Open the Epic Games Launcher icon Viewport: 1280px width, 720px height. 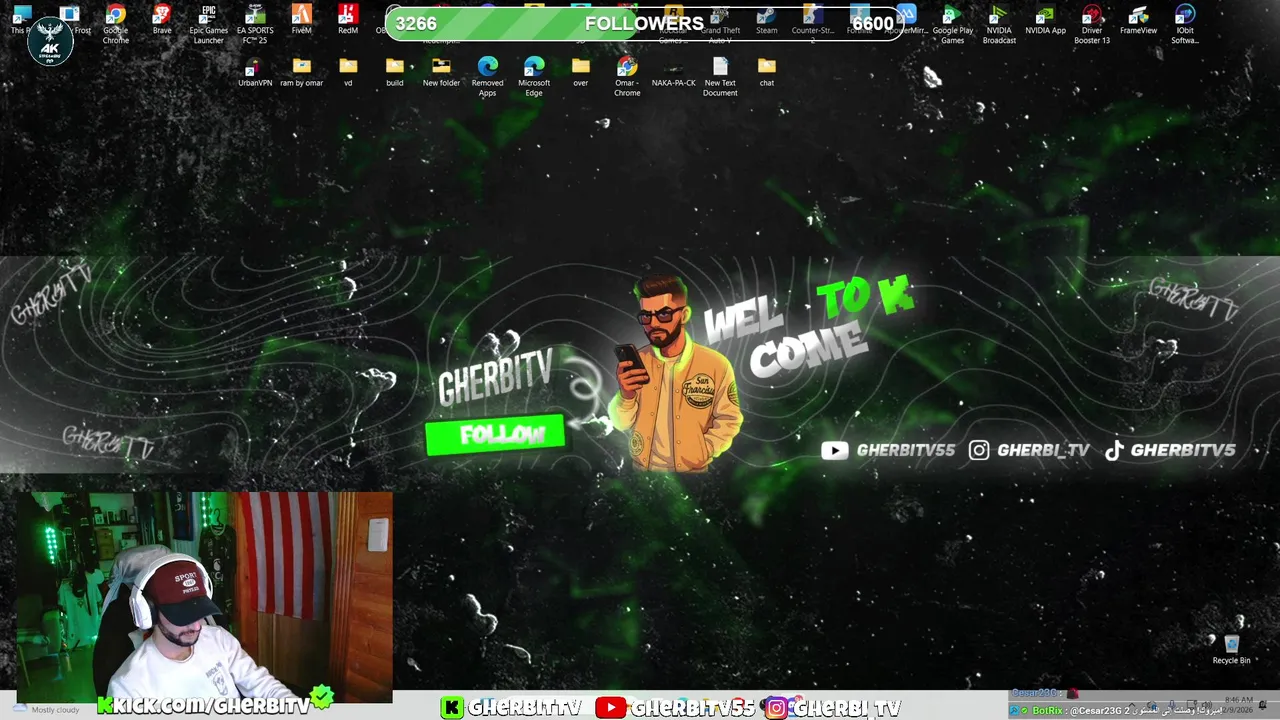pos(208,23)
